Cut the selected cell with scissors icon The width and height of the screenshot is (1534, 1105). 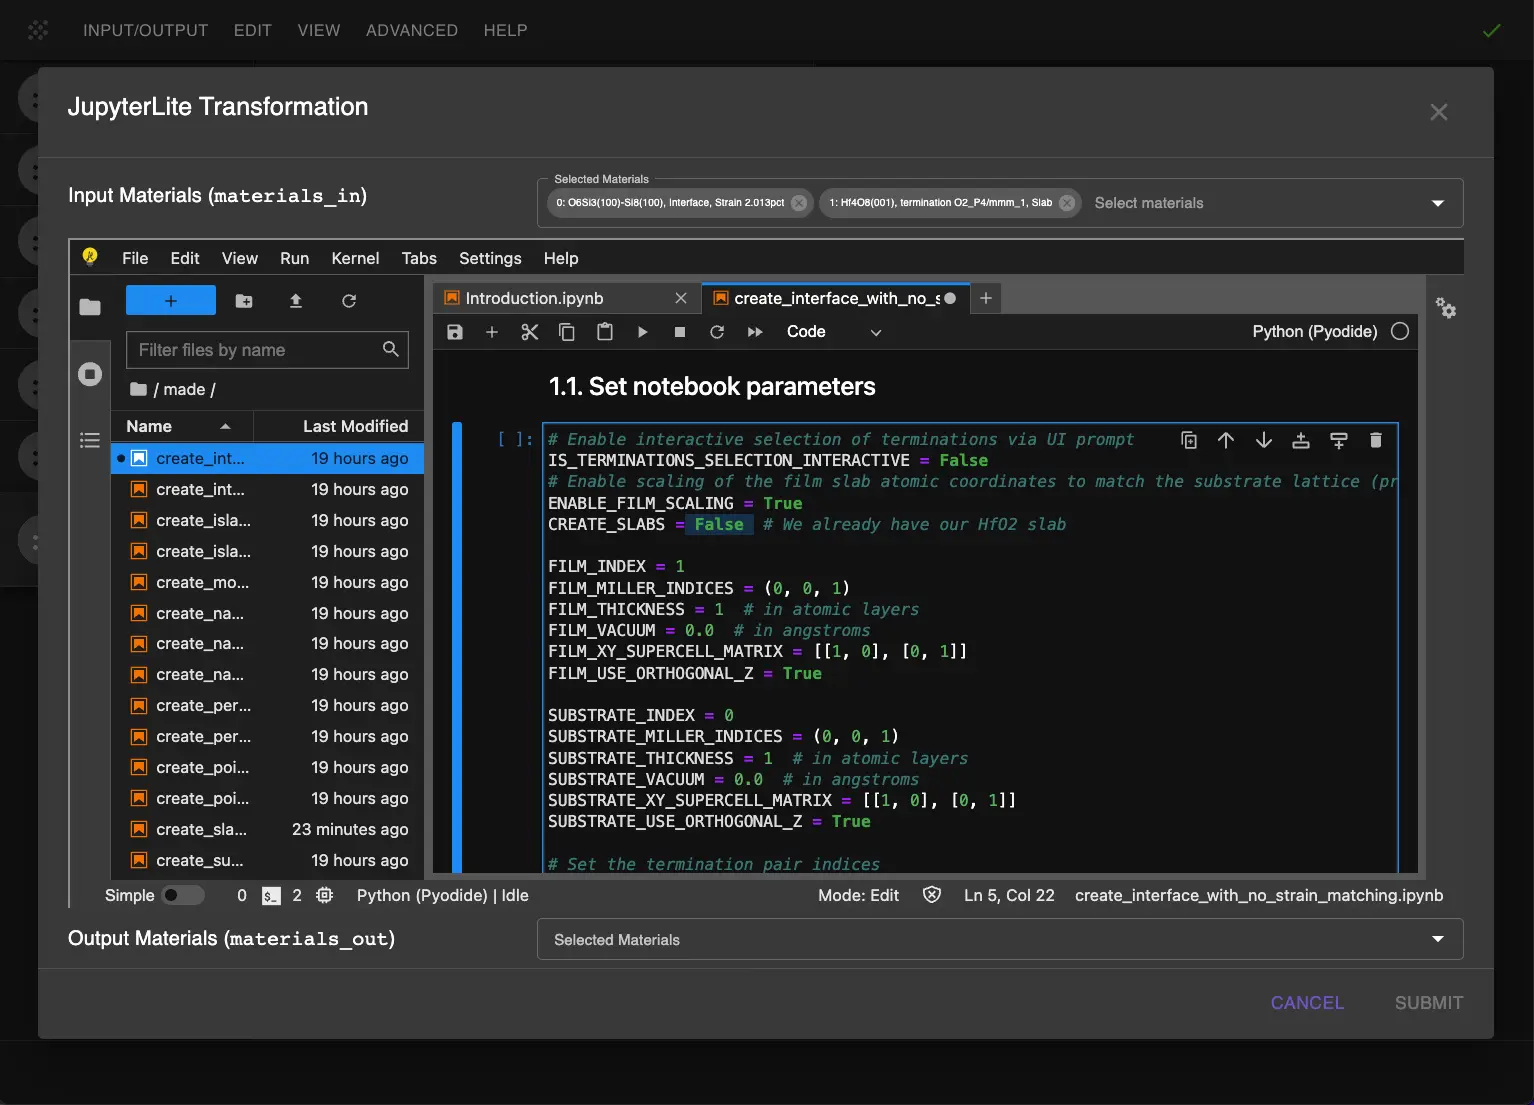(x=530, y=332)
